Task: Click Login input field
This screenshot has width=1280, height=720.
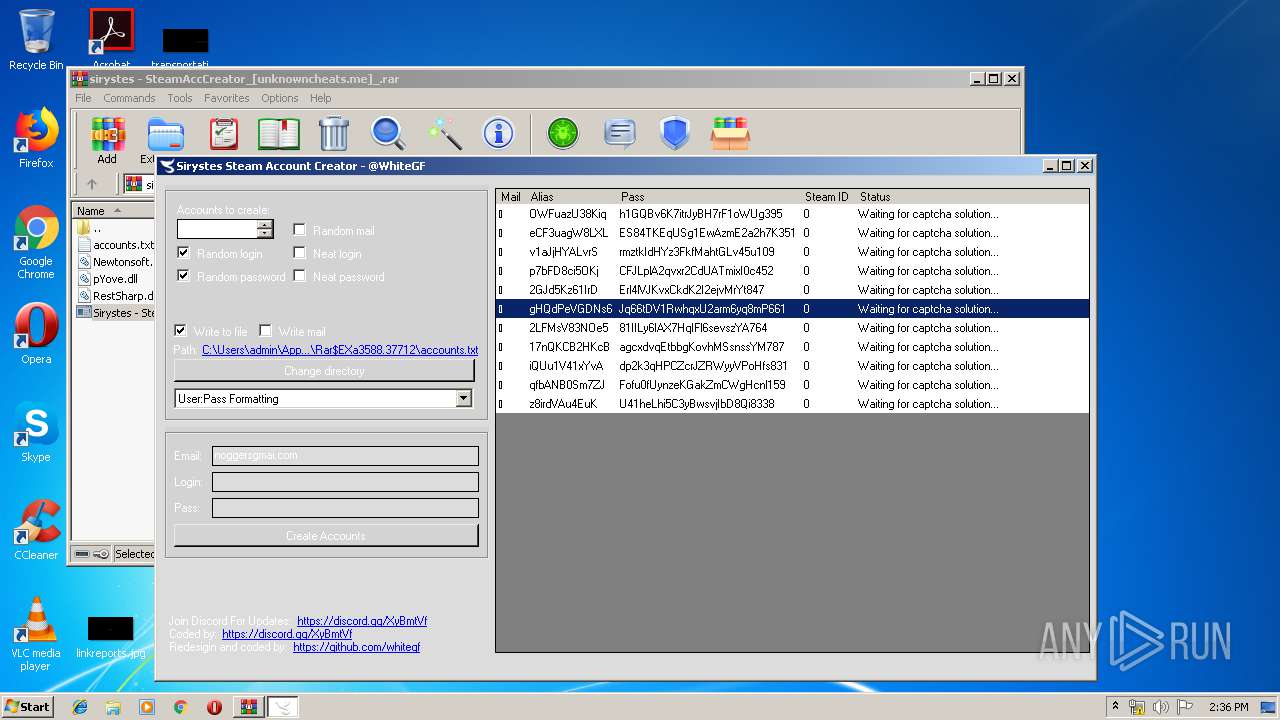Action: pos(345,482)
